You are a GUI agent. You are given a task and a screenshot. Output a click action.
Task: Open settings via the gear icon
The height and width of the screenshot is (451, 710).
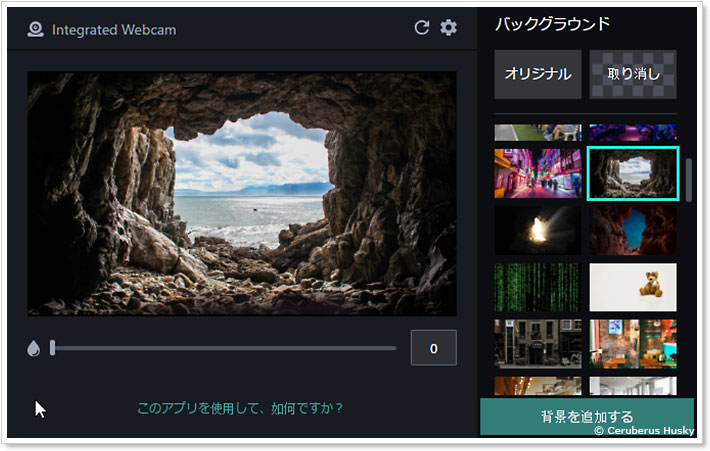tap(448, 28)
